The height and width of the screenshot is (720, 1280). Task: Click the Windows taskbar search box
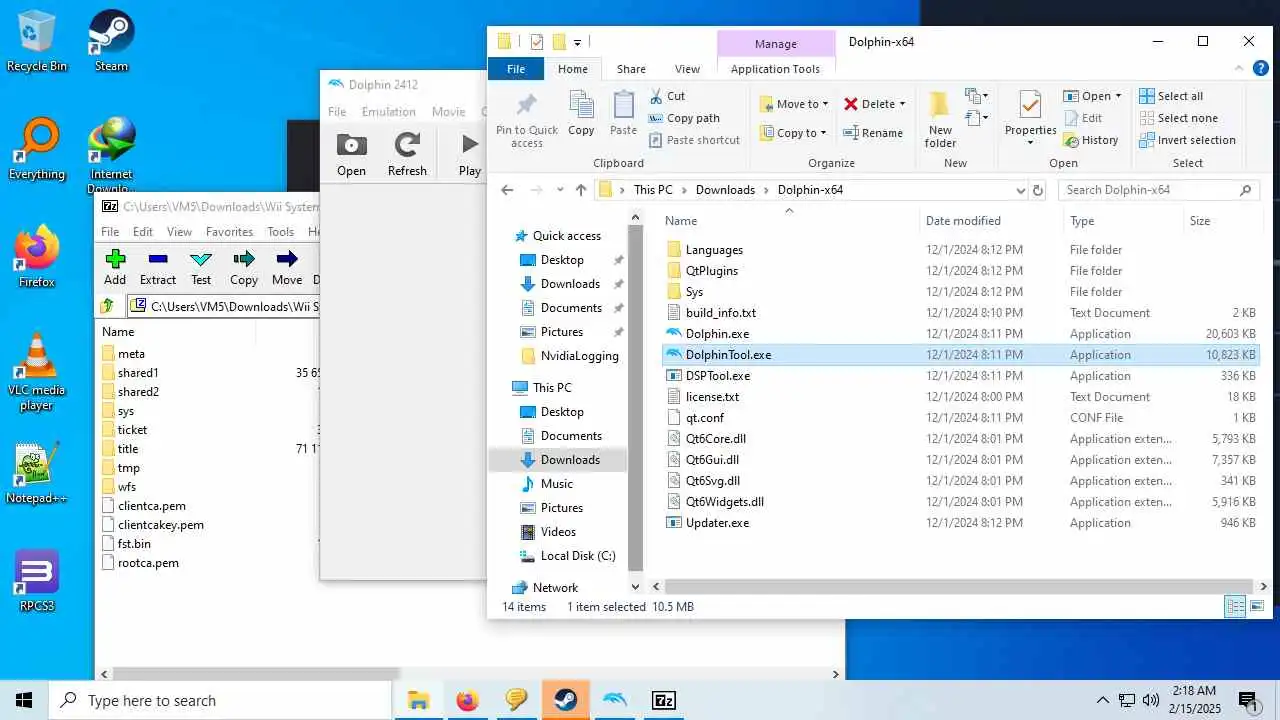[x=219, y=700]
